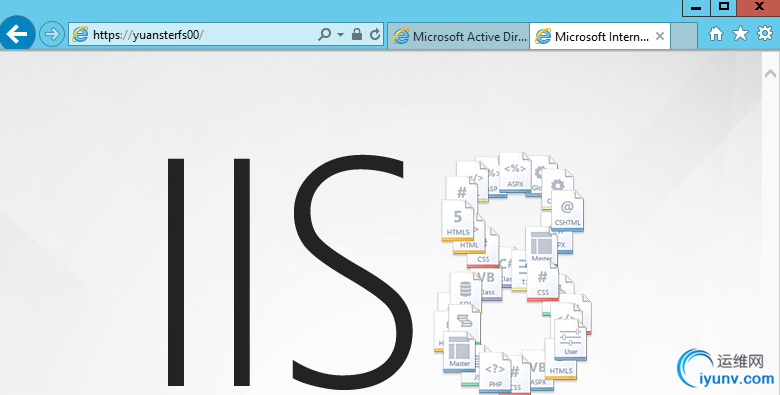Image resolution: width=780 pixels, height=395 pixels.
Task: Go to Home page icon
Action: pos(716,34)
